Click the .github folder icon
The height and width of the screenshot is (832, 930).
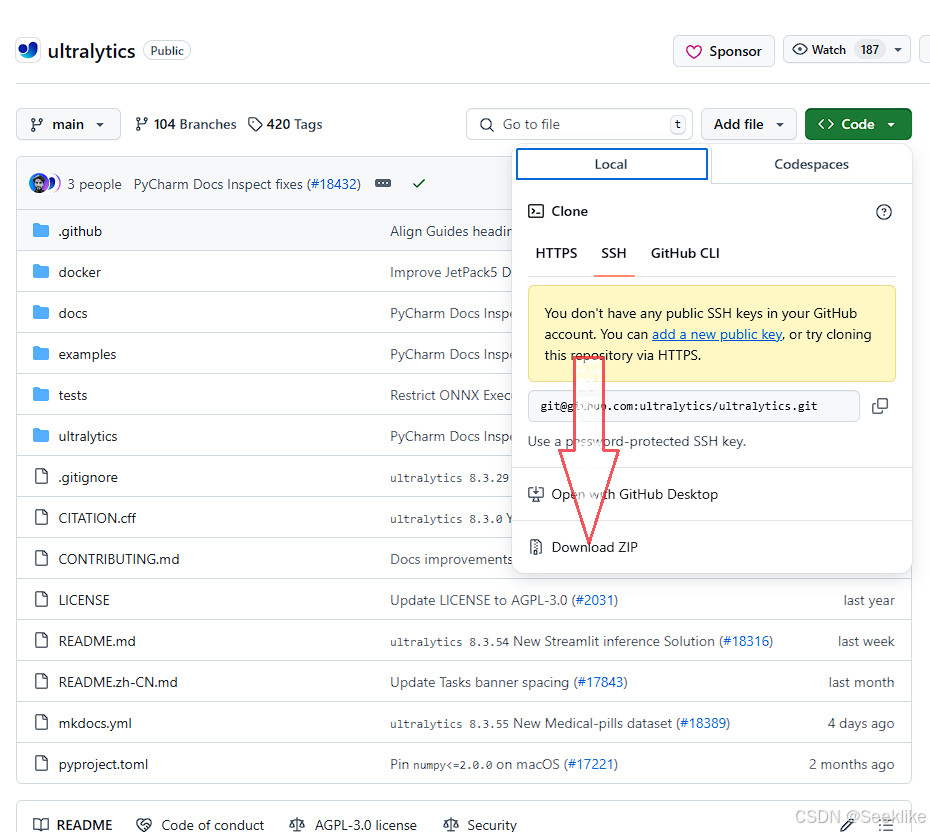(x=41, y=230)
